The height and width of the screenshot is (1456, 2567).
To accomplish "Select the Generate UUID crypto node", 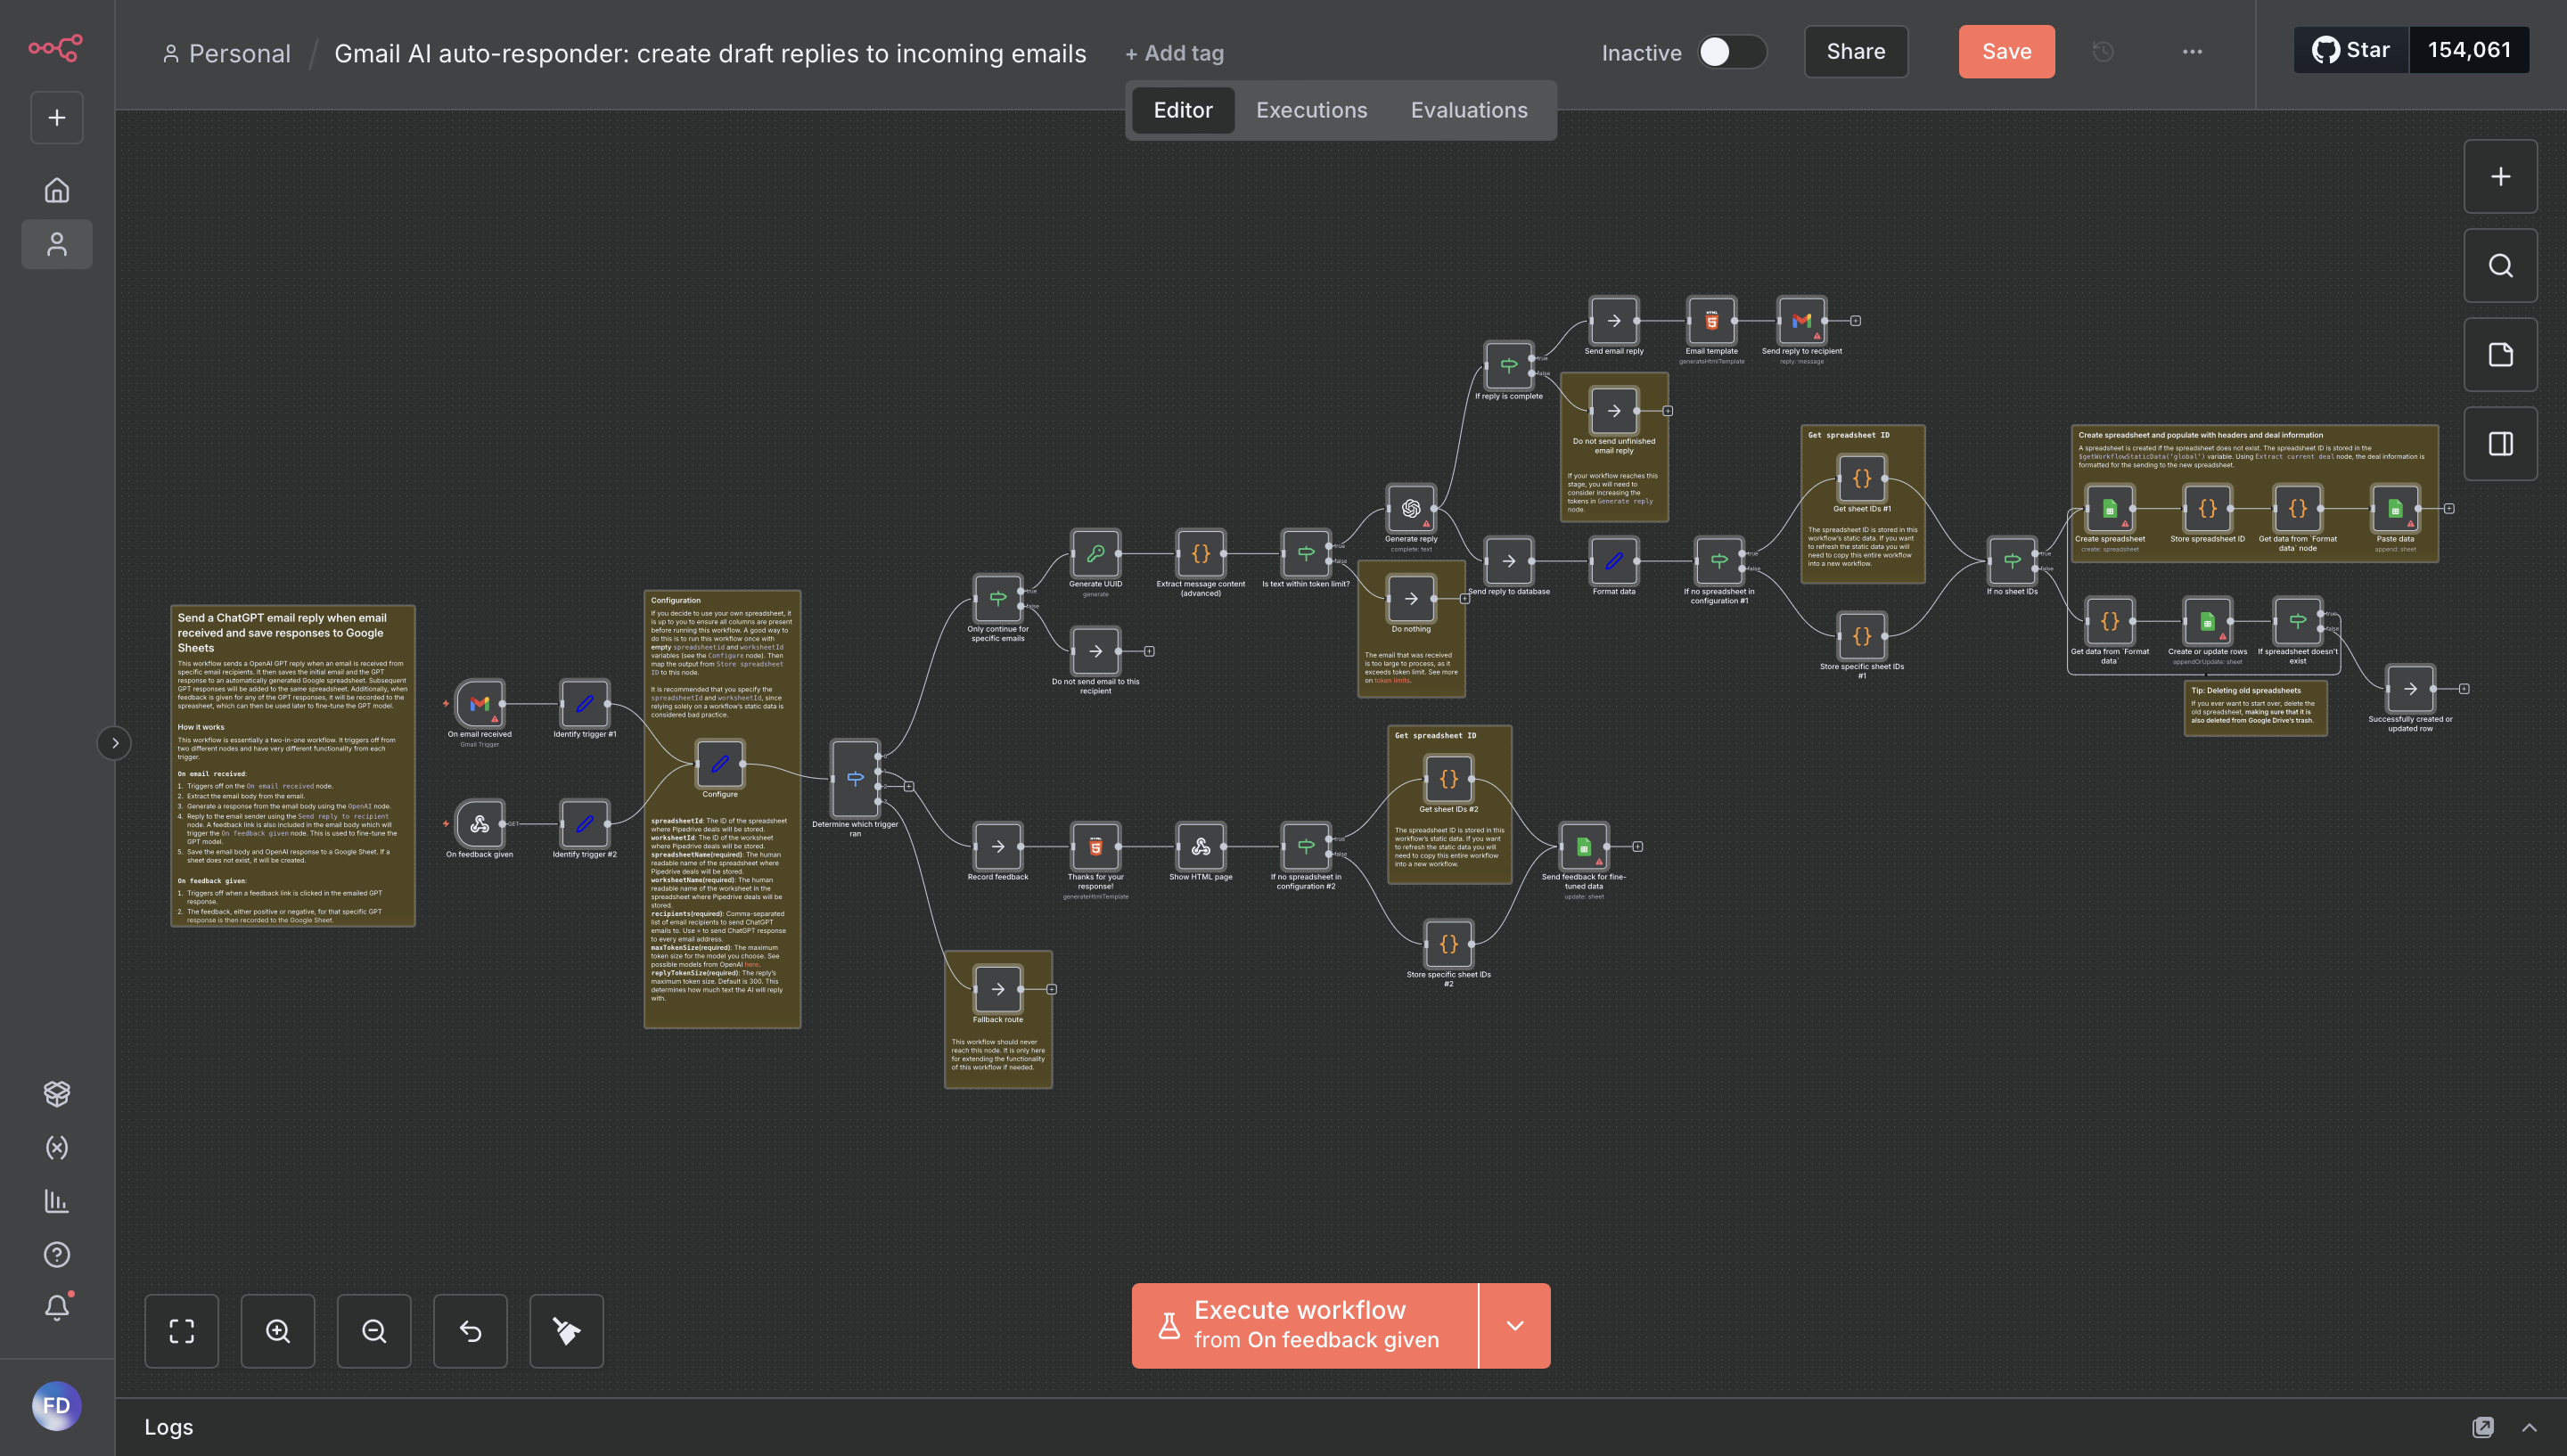I will (x=1095, y=554).
